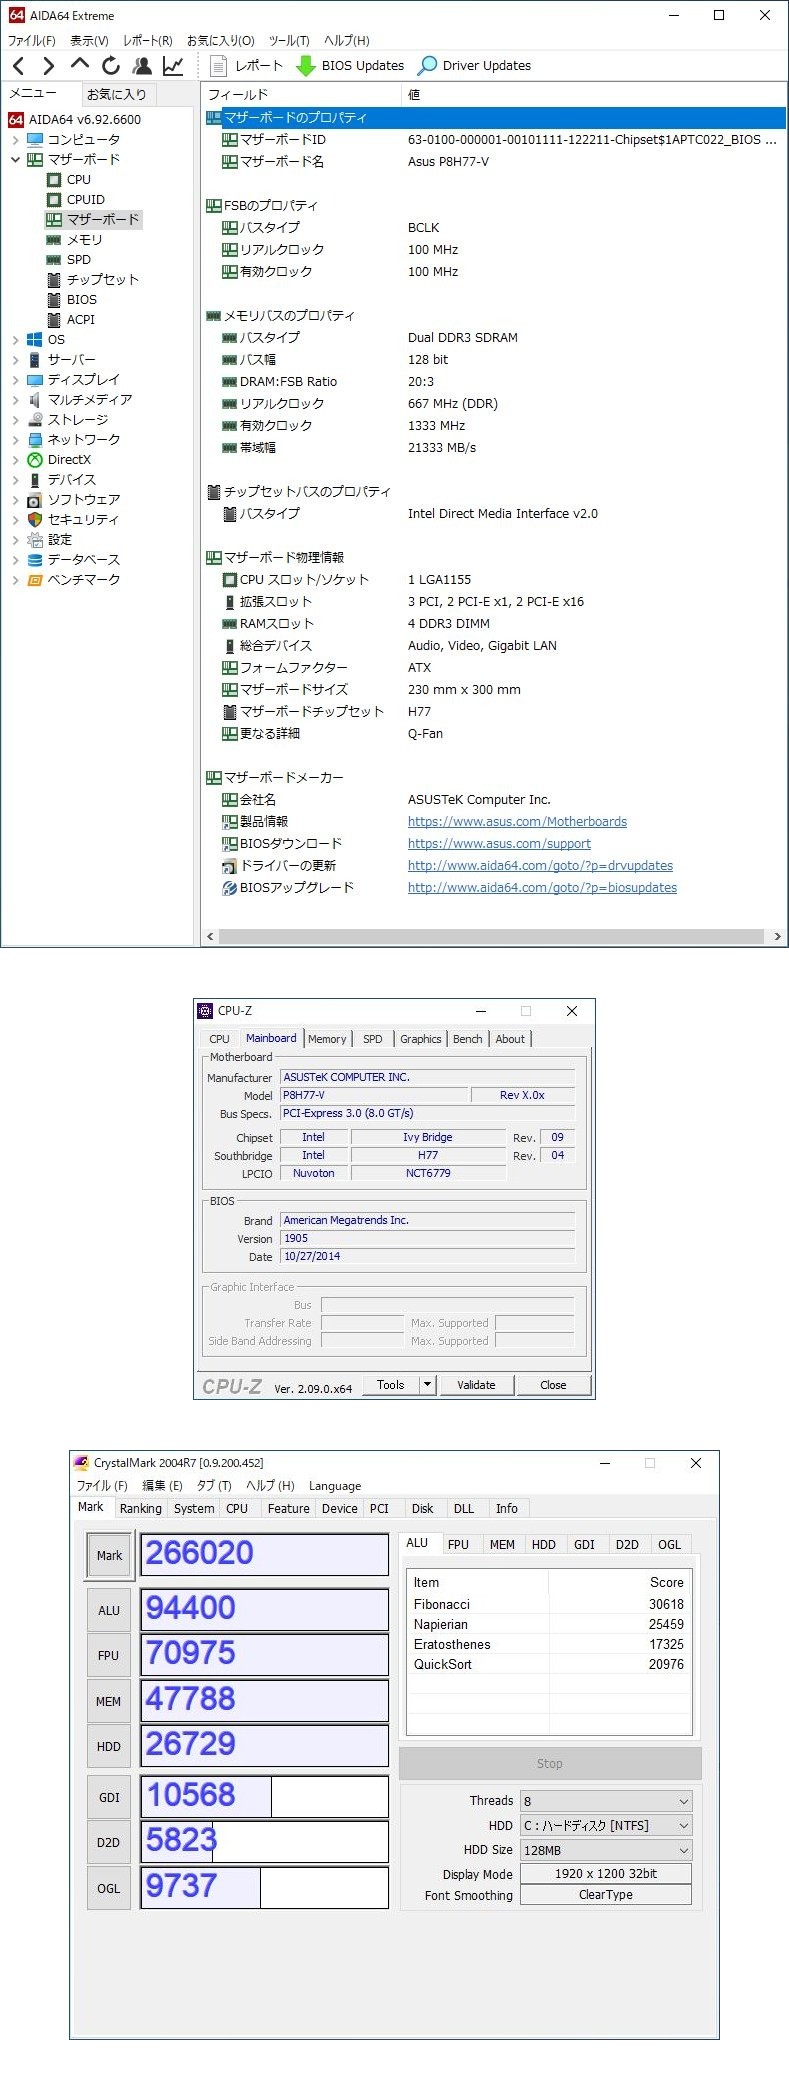789x2090 pixels.
Task: Click the OGL benchmark button
Action: point(109,1889)
